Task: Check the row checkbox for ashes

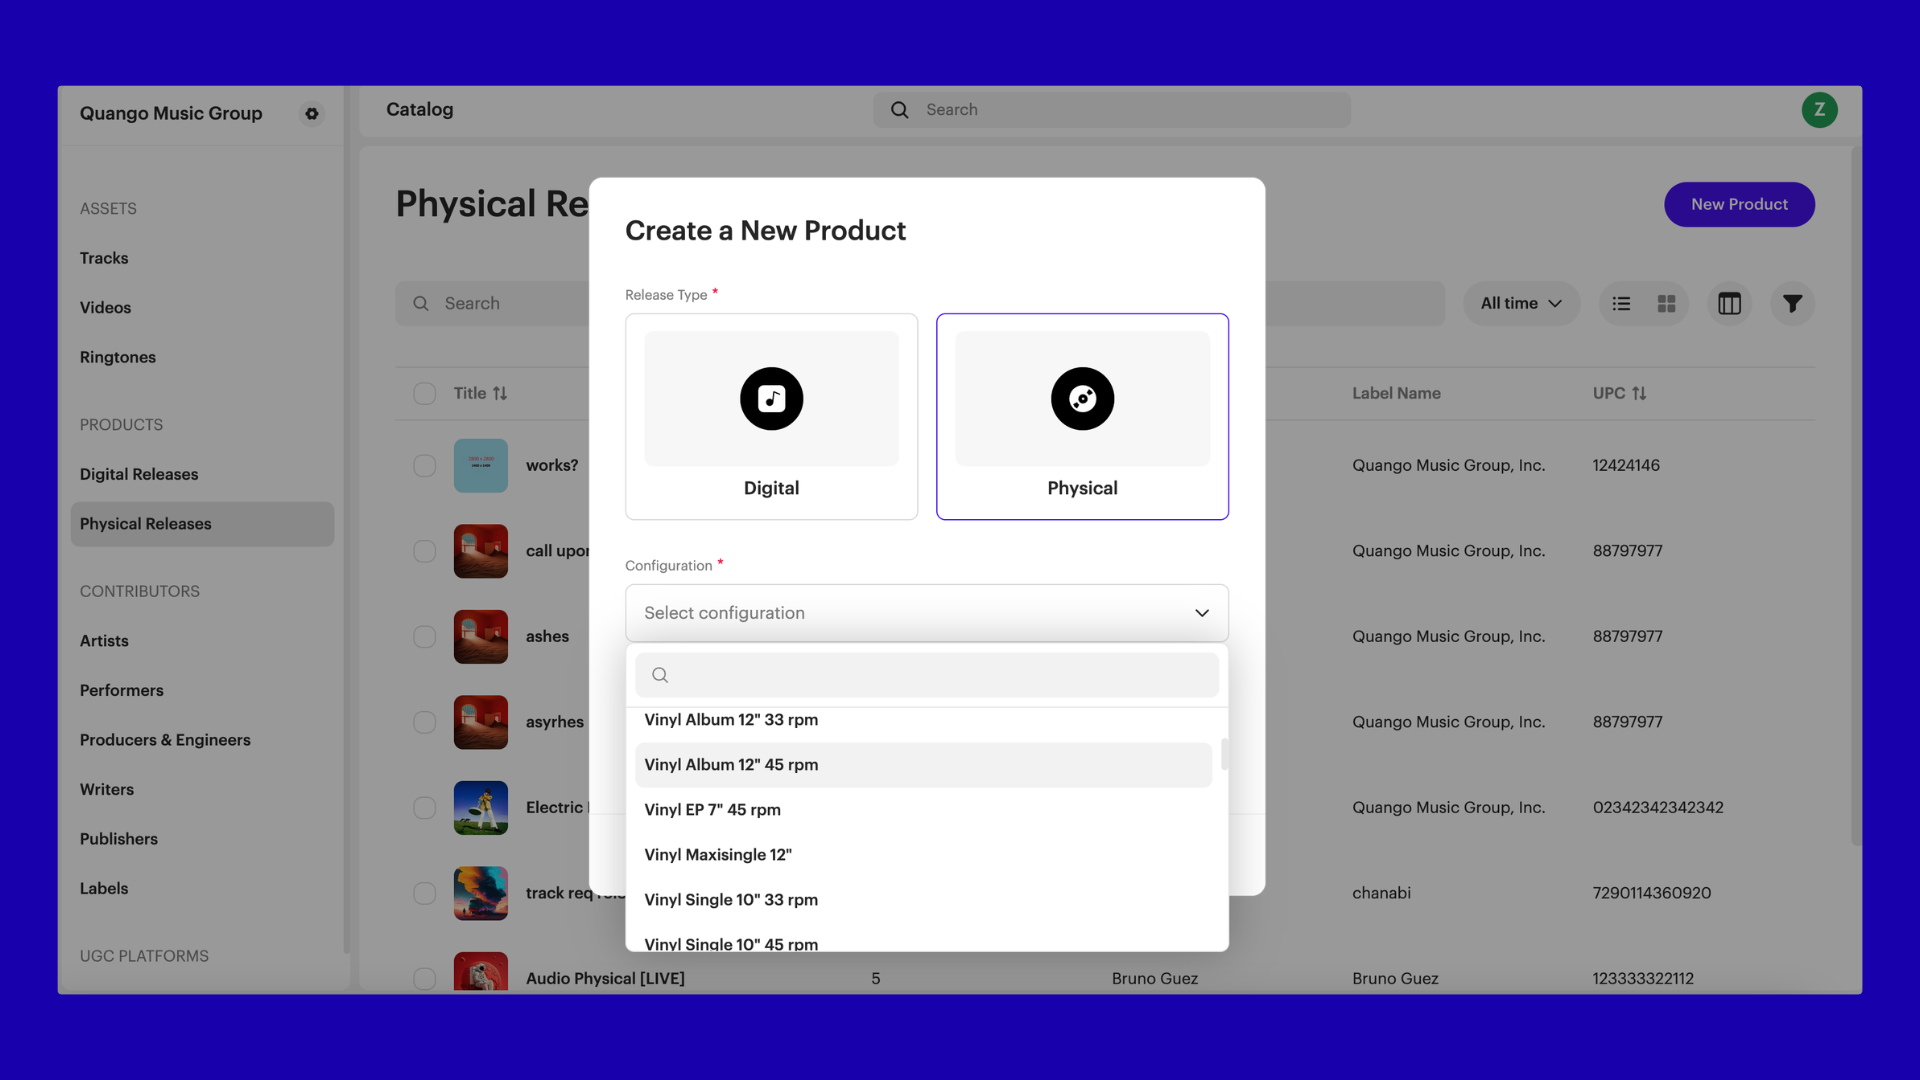Action: [425, 637]
